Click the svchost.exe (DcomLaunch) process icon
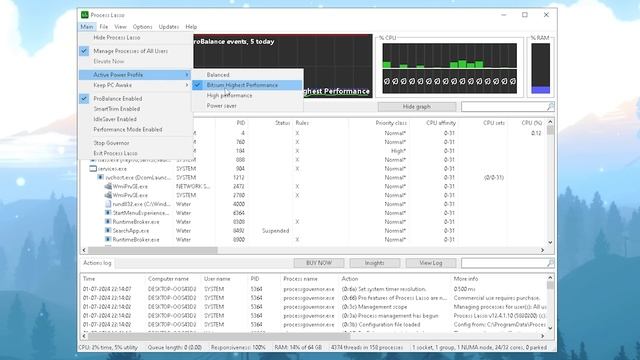The width and height of the screenshot is (640, 360). [x=100, y=178]
